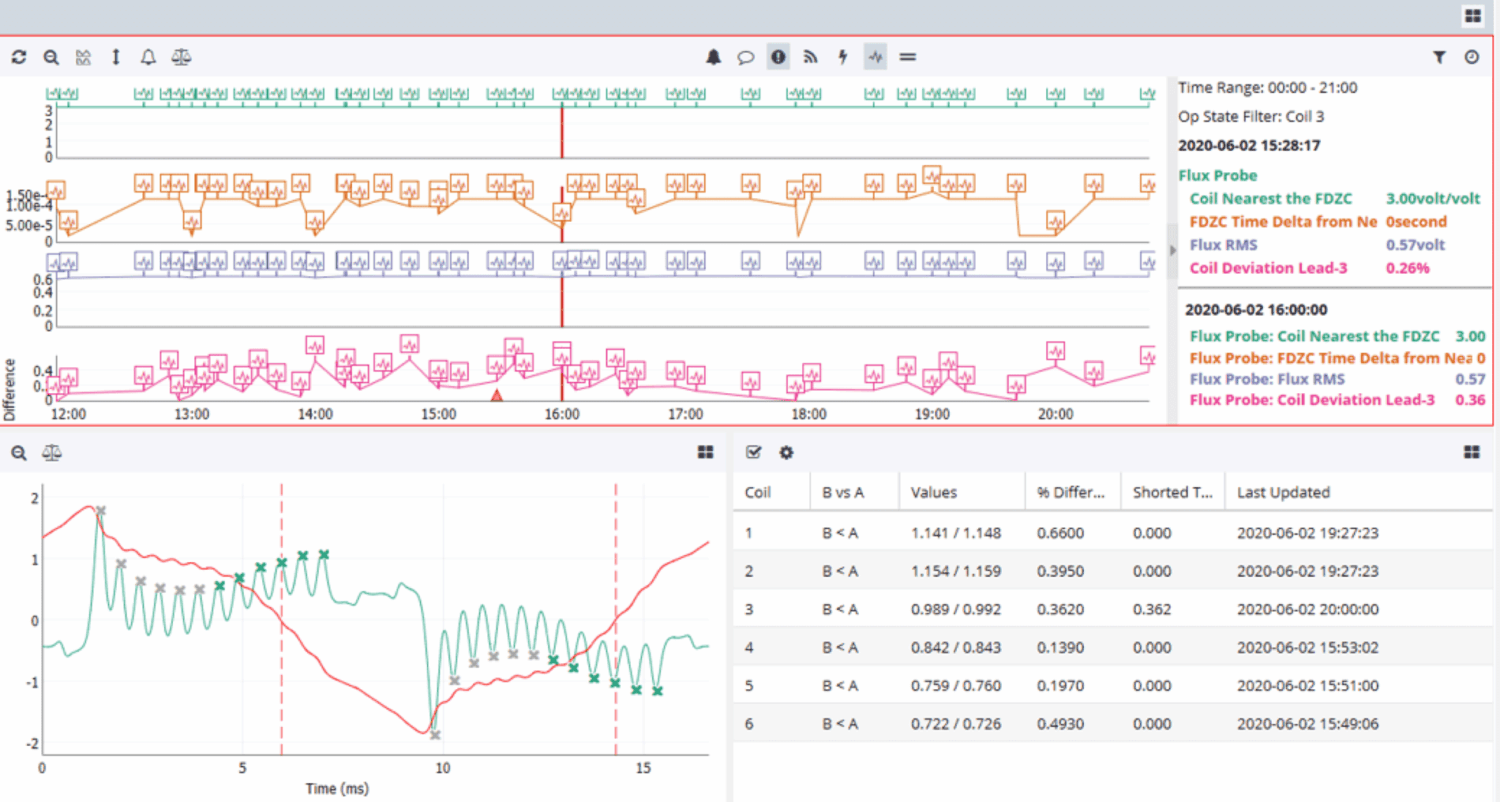The width and height of the screenshot is (1500, 802).
Task: Click the red triangle marker on time axis
Action: point(496,396)
